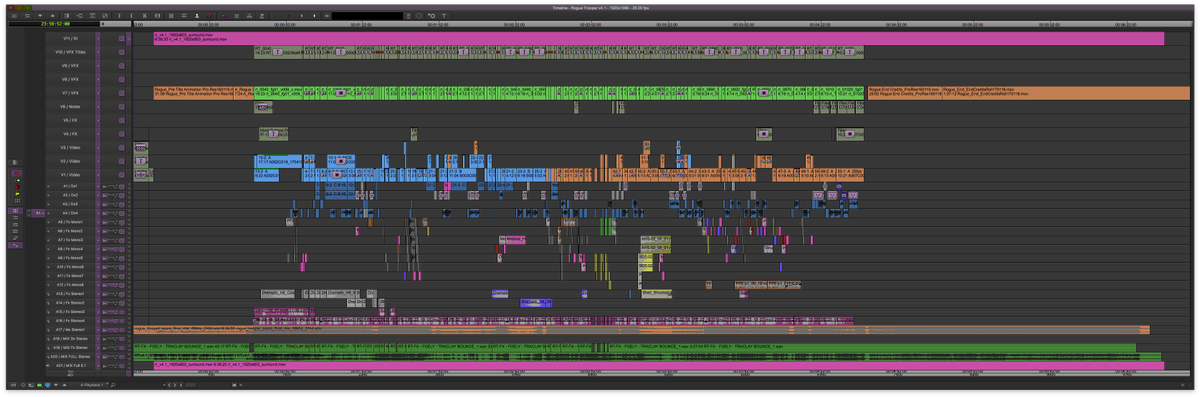1200x397 pixels.
Task: Select the long orange music clip on A17
Action: pyautogui.click(x=640, y=329)
